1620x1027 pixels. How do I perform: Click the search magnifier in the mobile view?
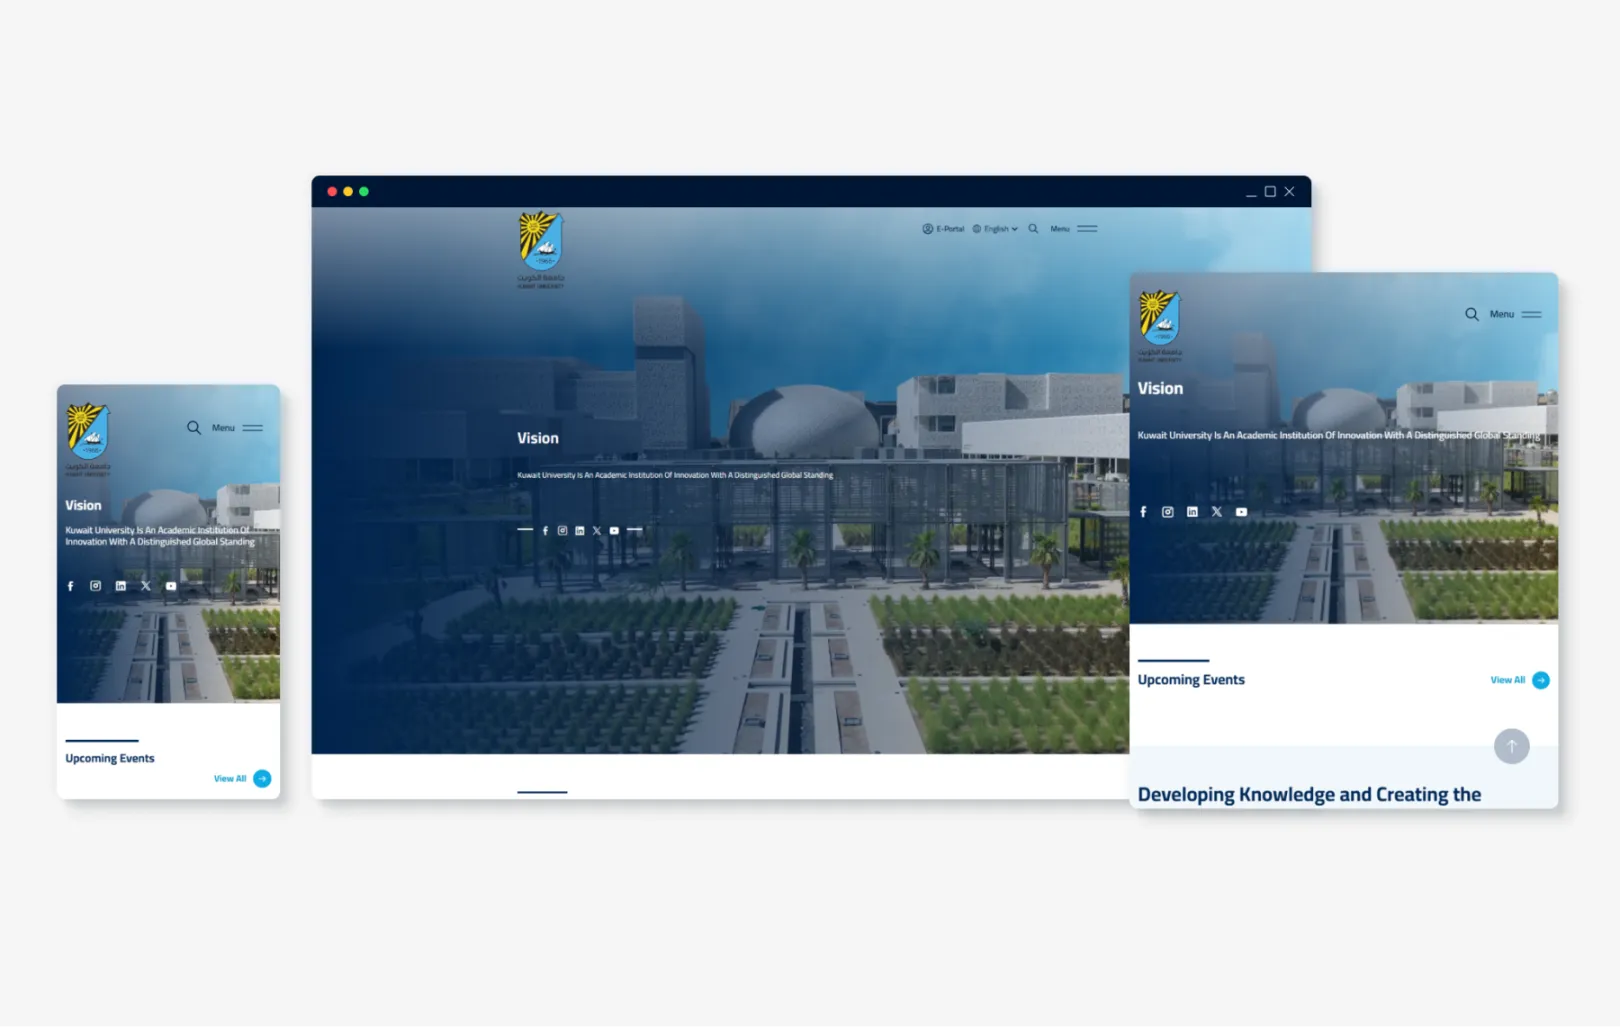[x=194, y=428]
